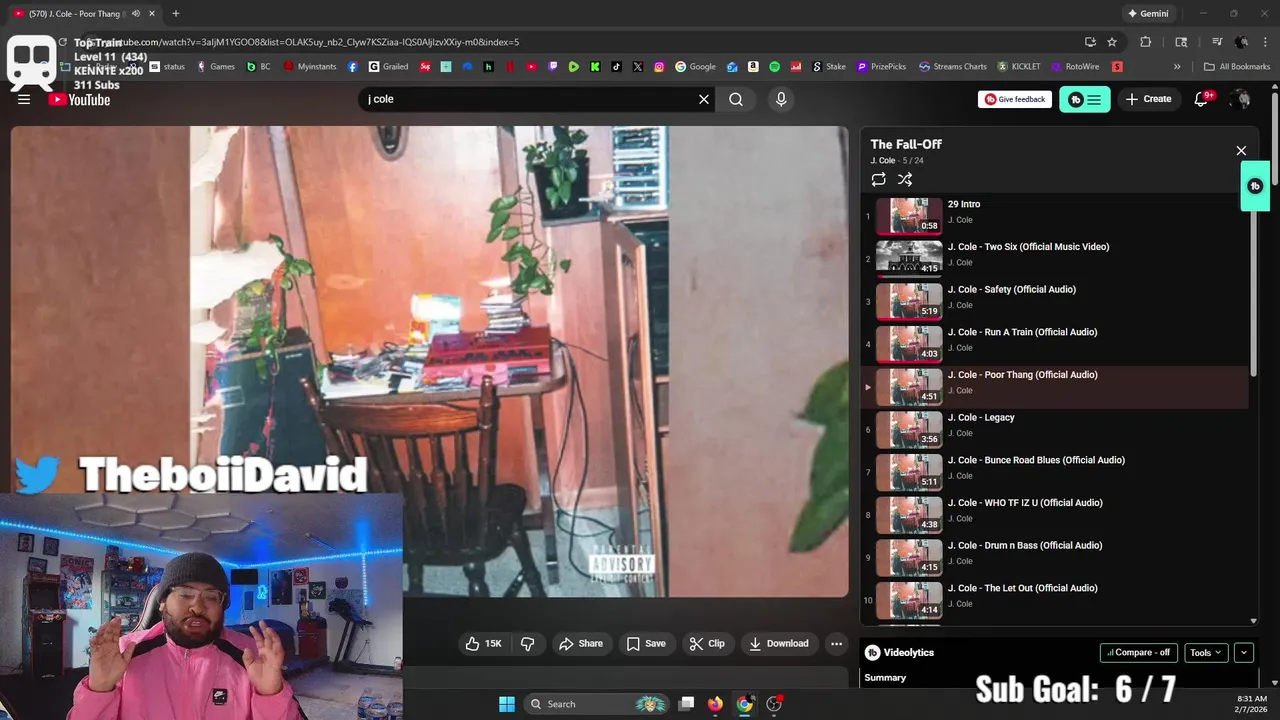Bookmark this page with star icon
The width and height of the screenshot is (1280, 720).
1112,42
